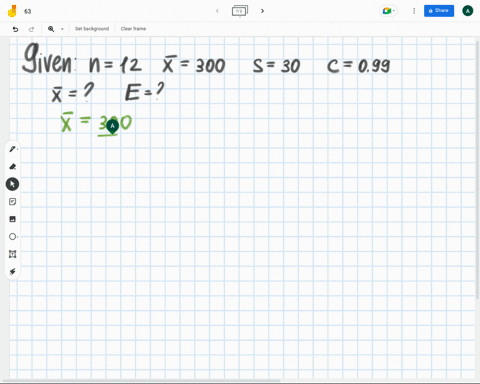
Task: Start a Google Meet call
Action: (x=388, y=11)
